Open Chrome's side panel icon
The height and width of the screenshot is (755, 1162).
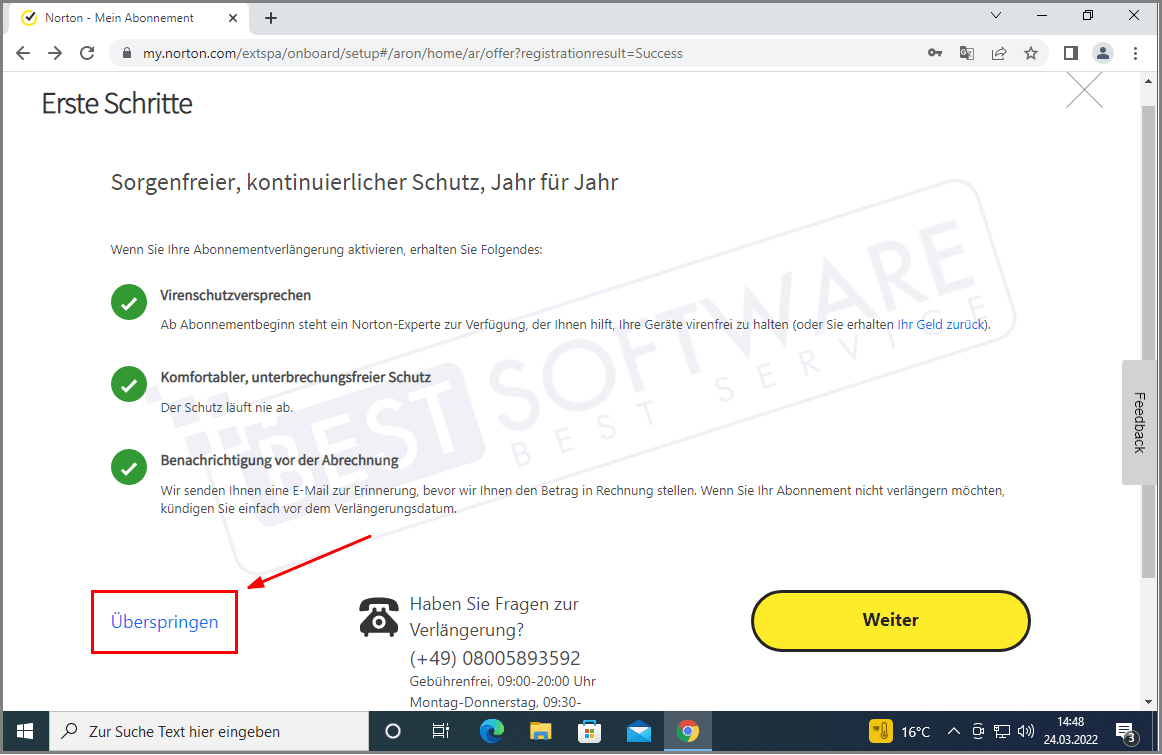pos(1070,53)
